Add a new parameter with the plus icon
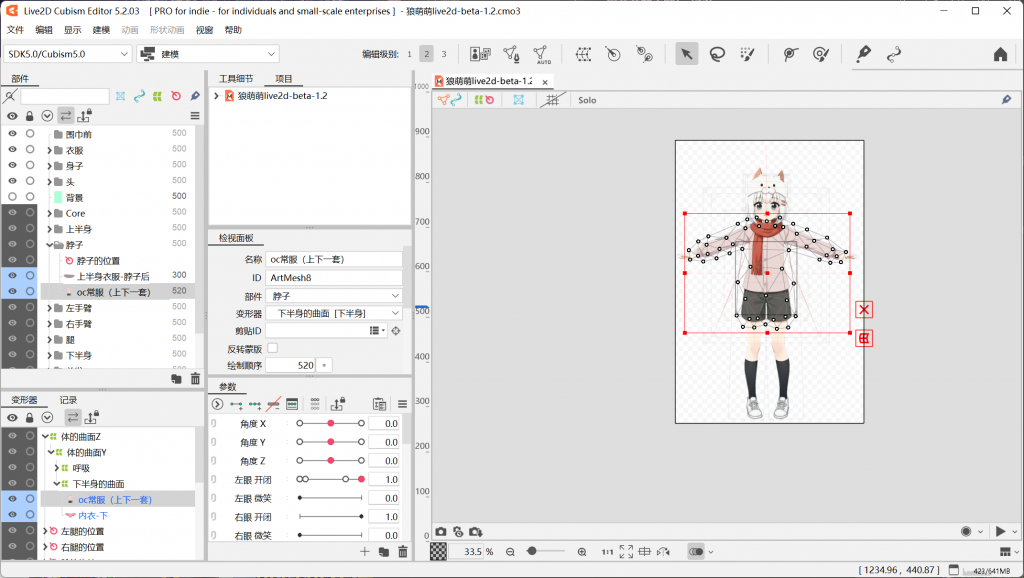The height and width of the screenshot is (578, 1024). [364, 552]
